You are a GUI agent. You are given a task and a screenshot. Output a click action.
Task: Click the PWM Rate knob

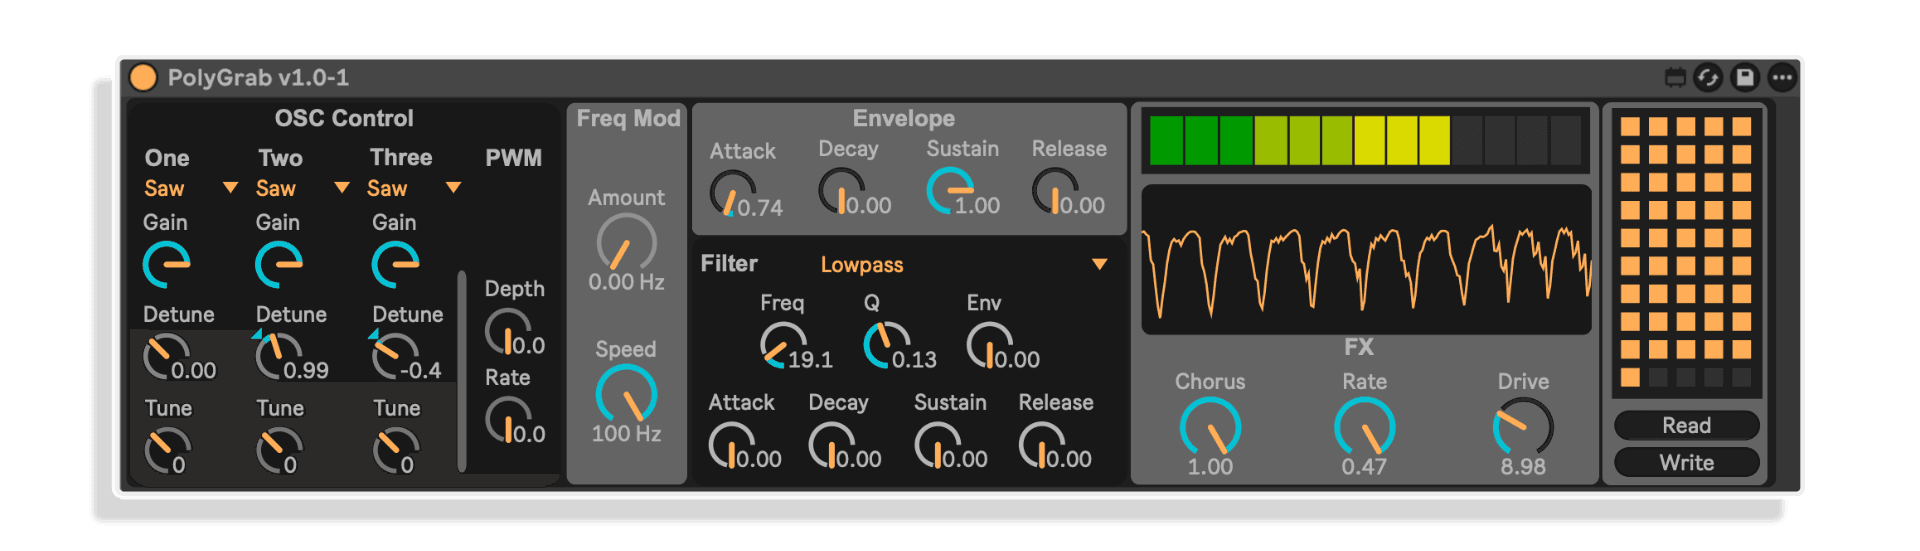pos(508,421)
